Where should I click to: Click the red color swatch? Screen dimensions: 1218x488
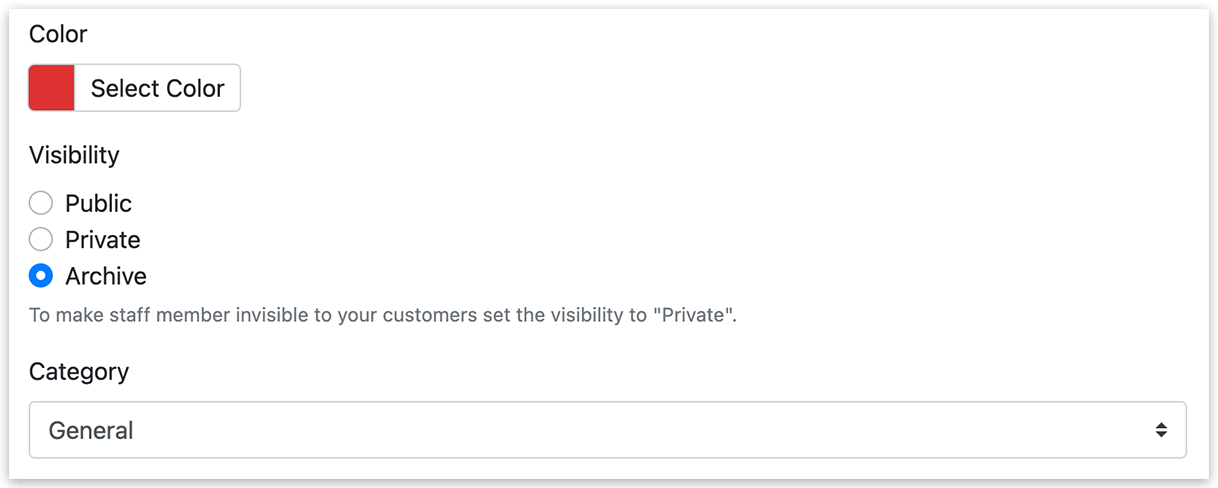(x=52, y=88)
